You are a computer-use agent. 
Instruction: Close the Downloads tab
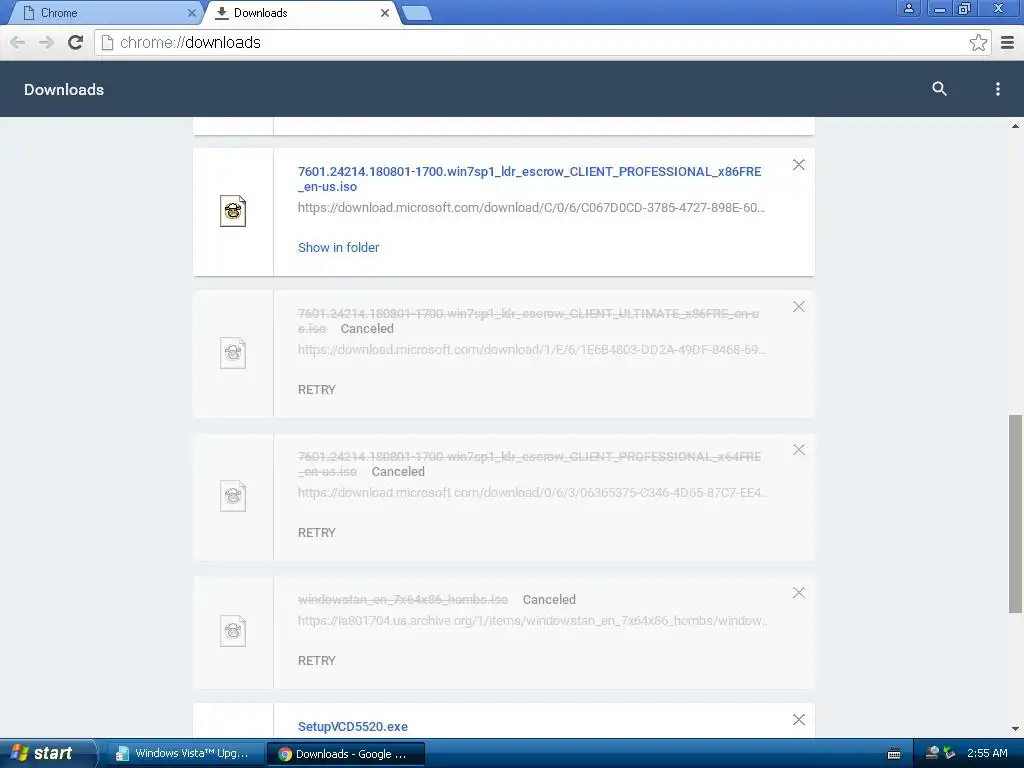[x=385, y=12]
